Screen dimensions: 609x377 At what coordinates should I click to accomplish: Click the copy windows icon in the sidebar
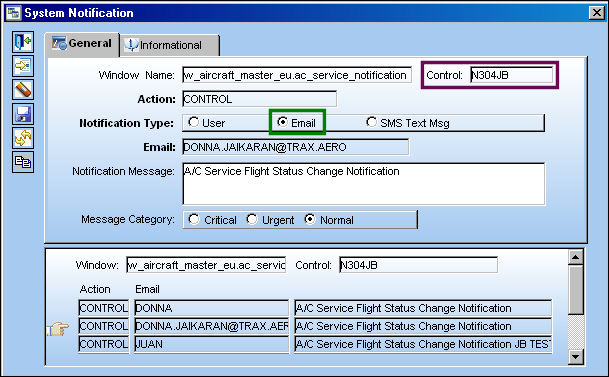23,162
